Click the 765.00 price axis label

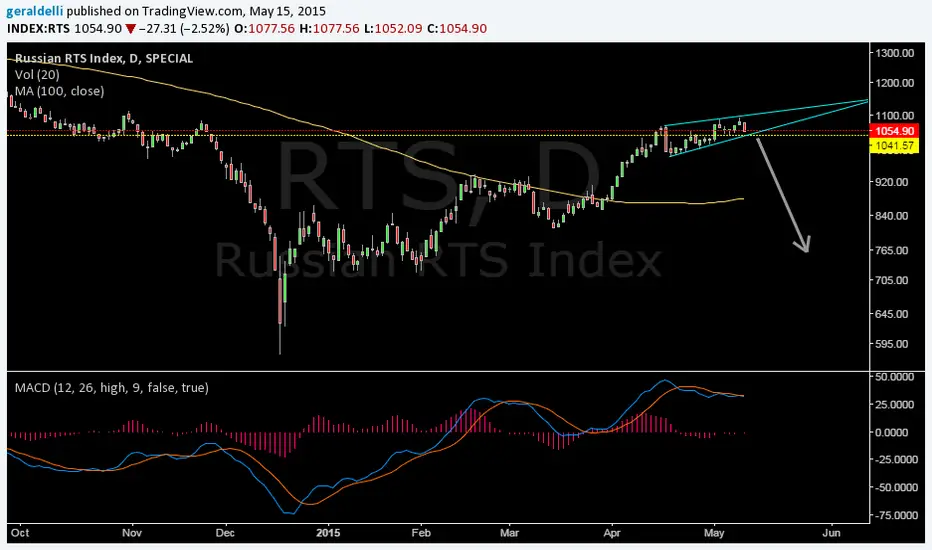click(x=891, y=250)
